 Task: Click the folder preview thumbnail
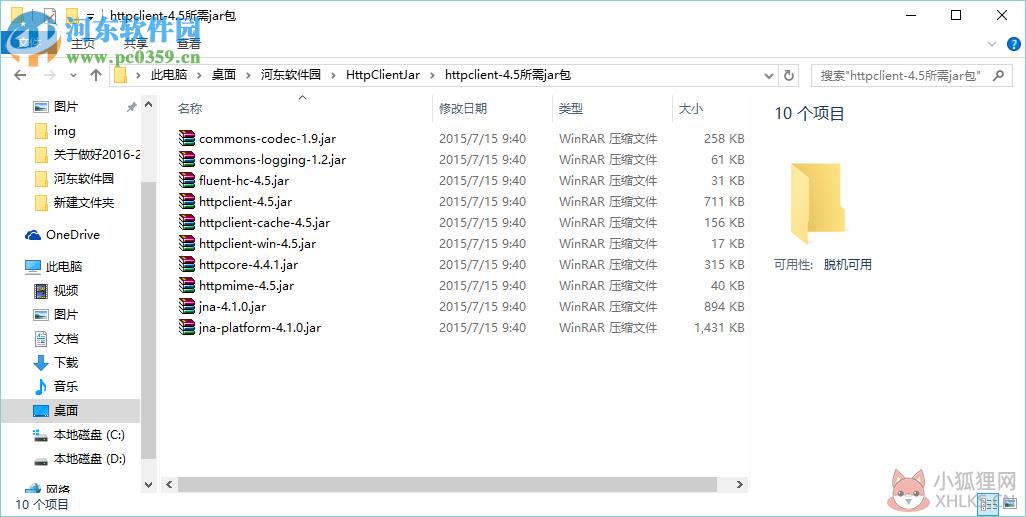818,204
